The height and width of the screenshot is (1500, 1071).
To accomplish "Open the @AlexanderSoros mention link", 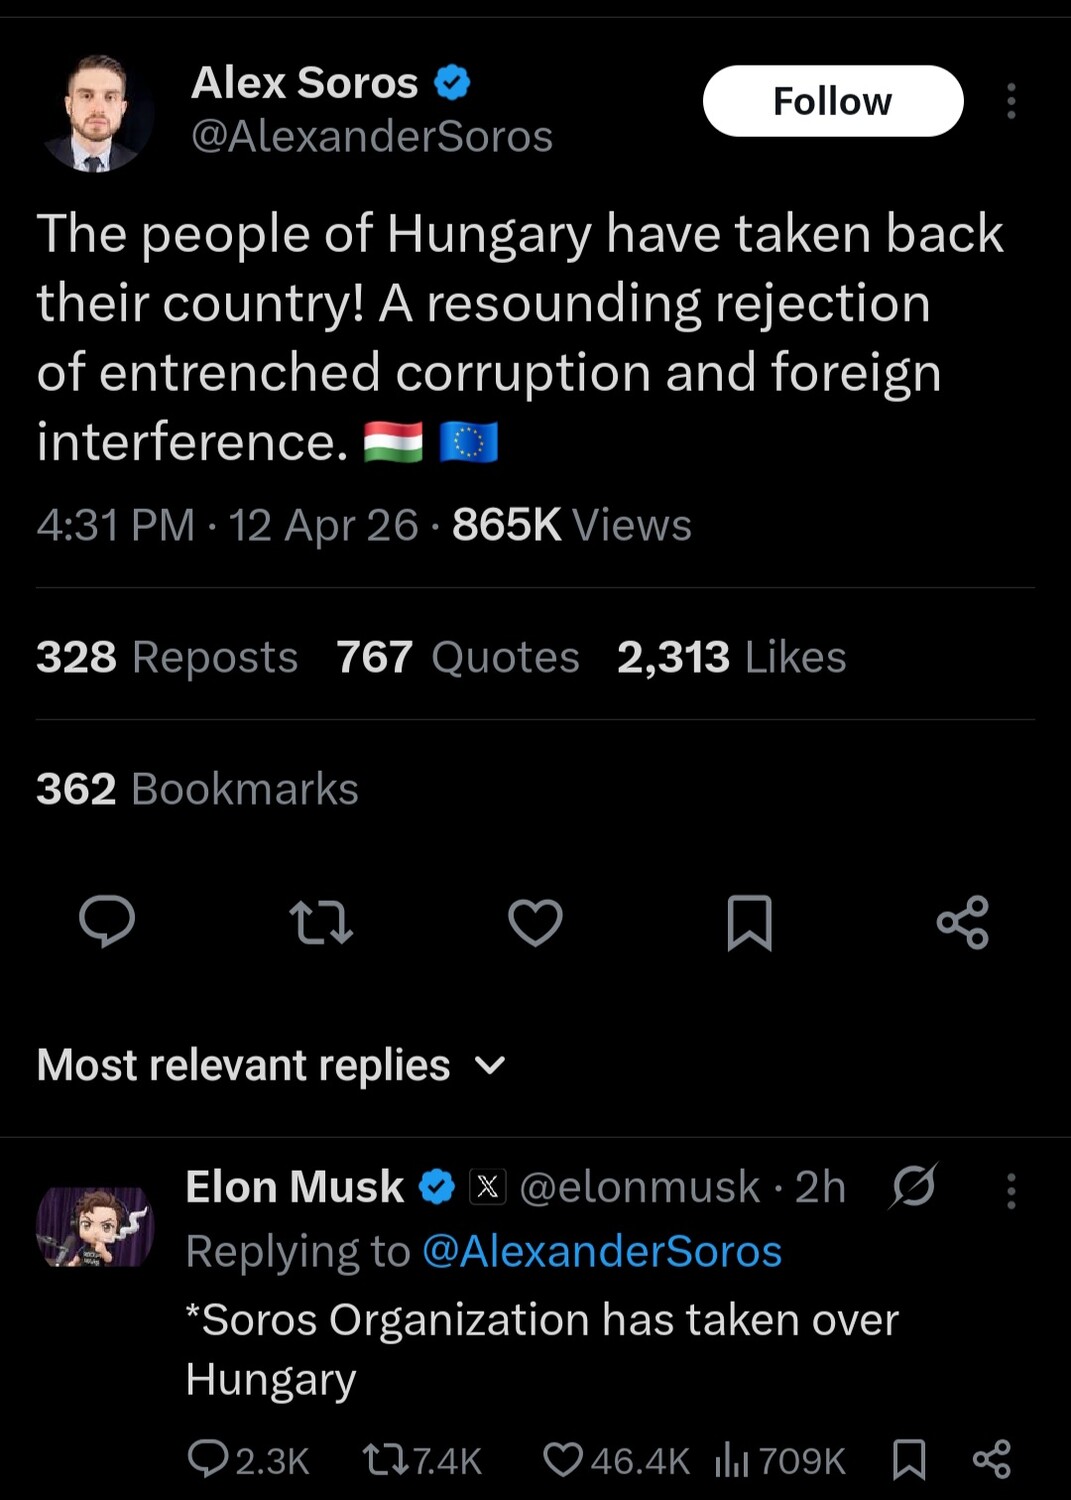I will point(602,1251).
